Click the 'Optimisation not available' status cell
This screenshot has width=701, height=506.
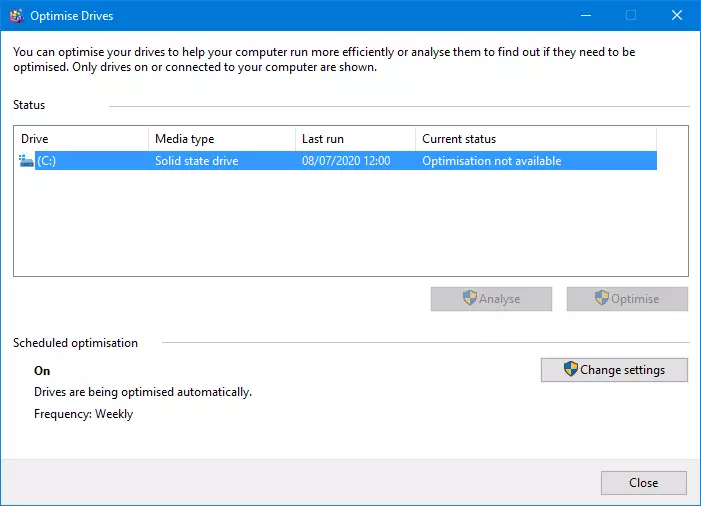(492, 161)
